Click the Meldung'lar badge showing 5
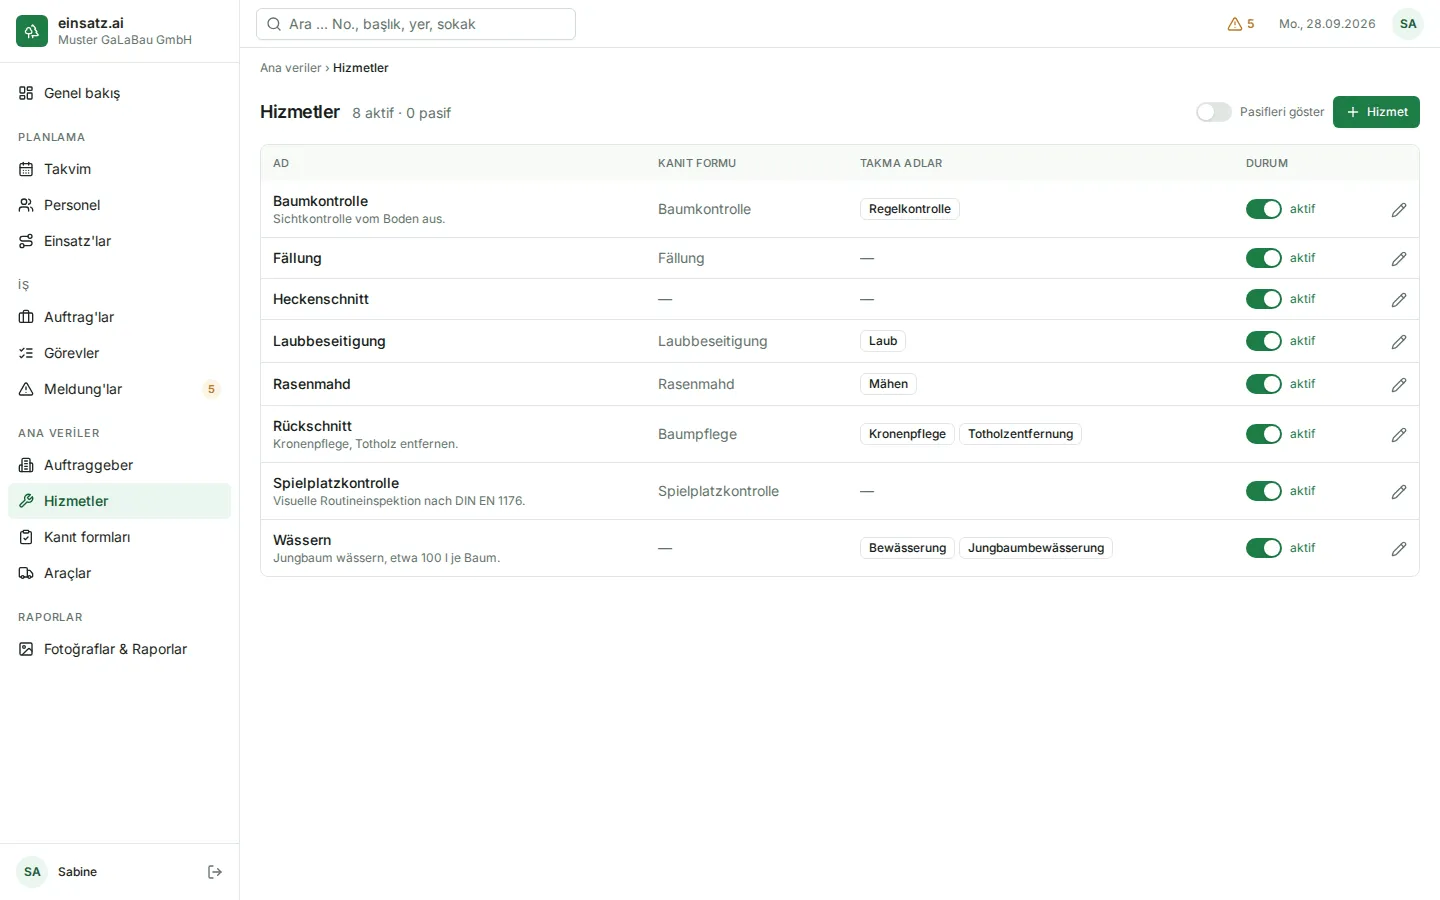Image resolution: width=1440 pixels, height=900 pixels. point(211,389)
